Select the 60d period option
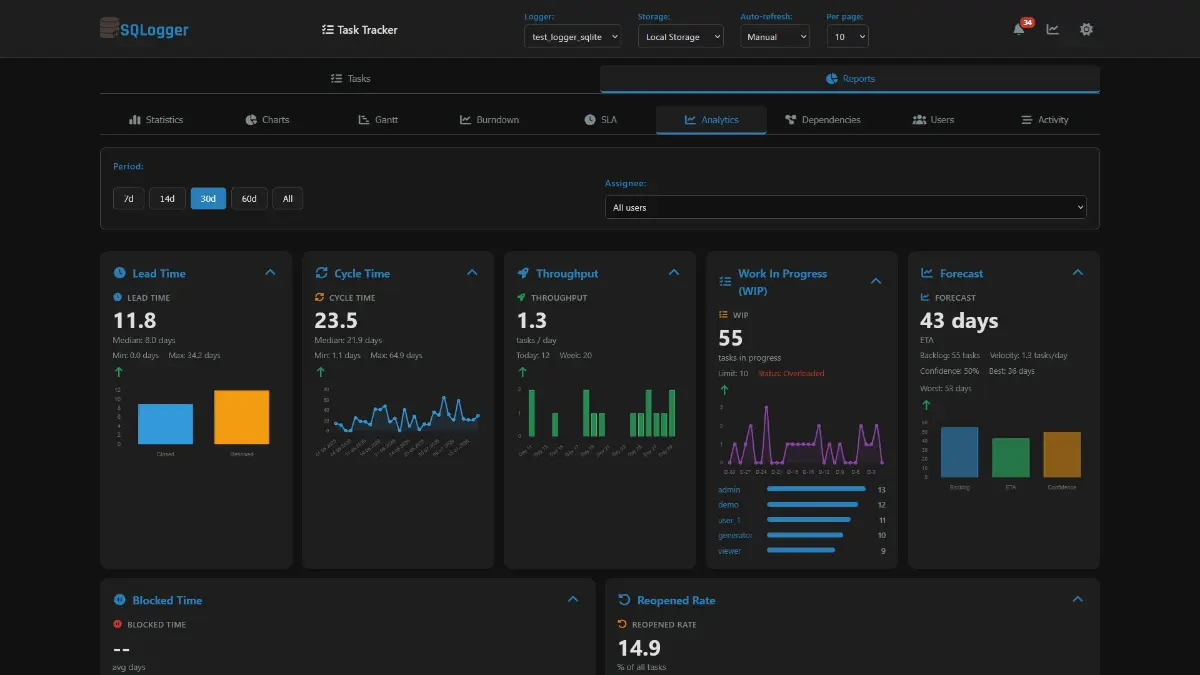 pos(249,198)
